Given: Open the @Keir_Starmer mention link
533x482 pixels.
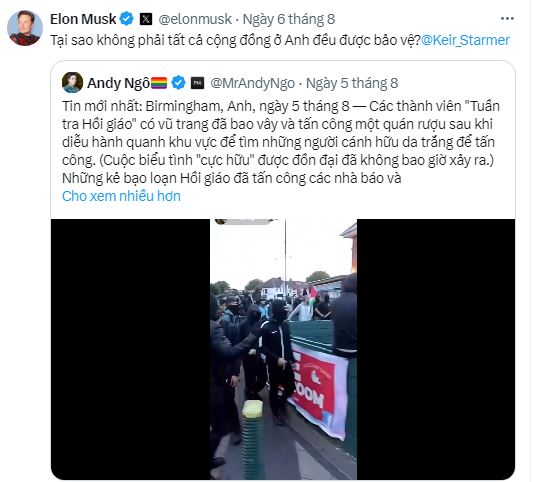Looking at the screenshot, I should pyautogui.click(x=465, y=40).
